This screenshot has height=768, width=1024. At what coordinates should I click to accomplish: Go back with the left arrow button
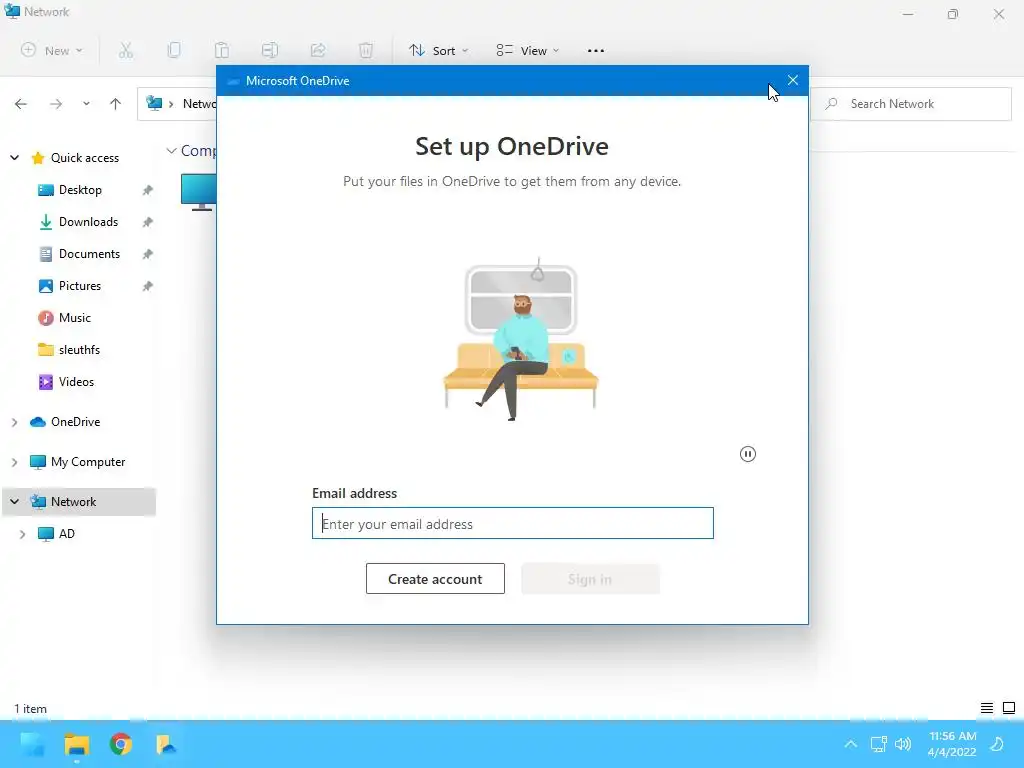pos(21,104)
